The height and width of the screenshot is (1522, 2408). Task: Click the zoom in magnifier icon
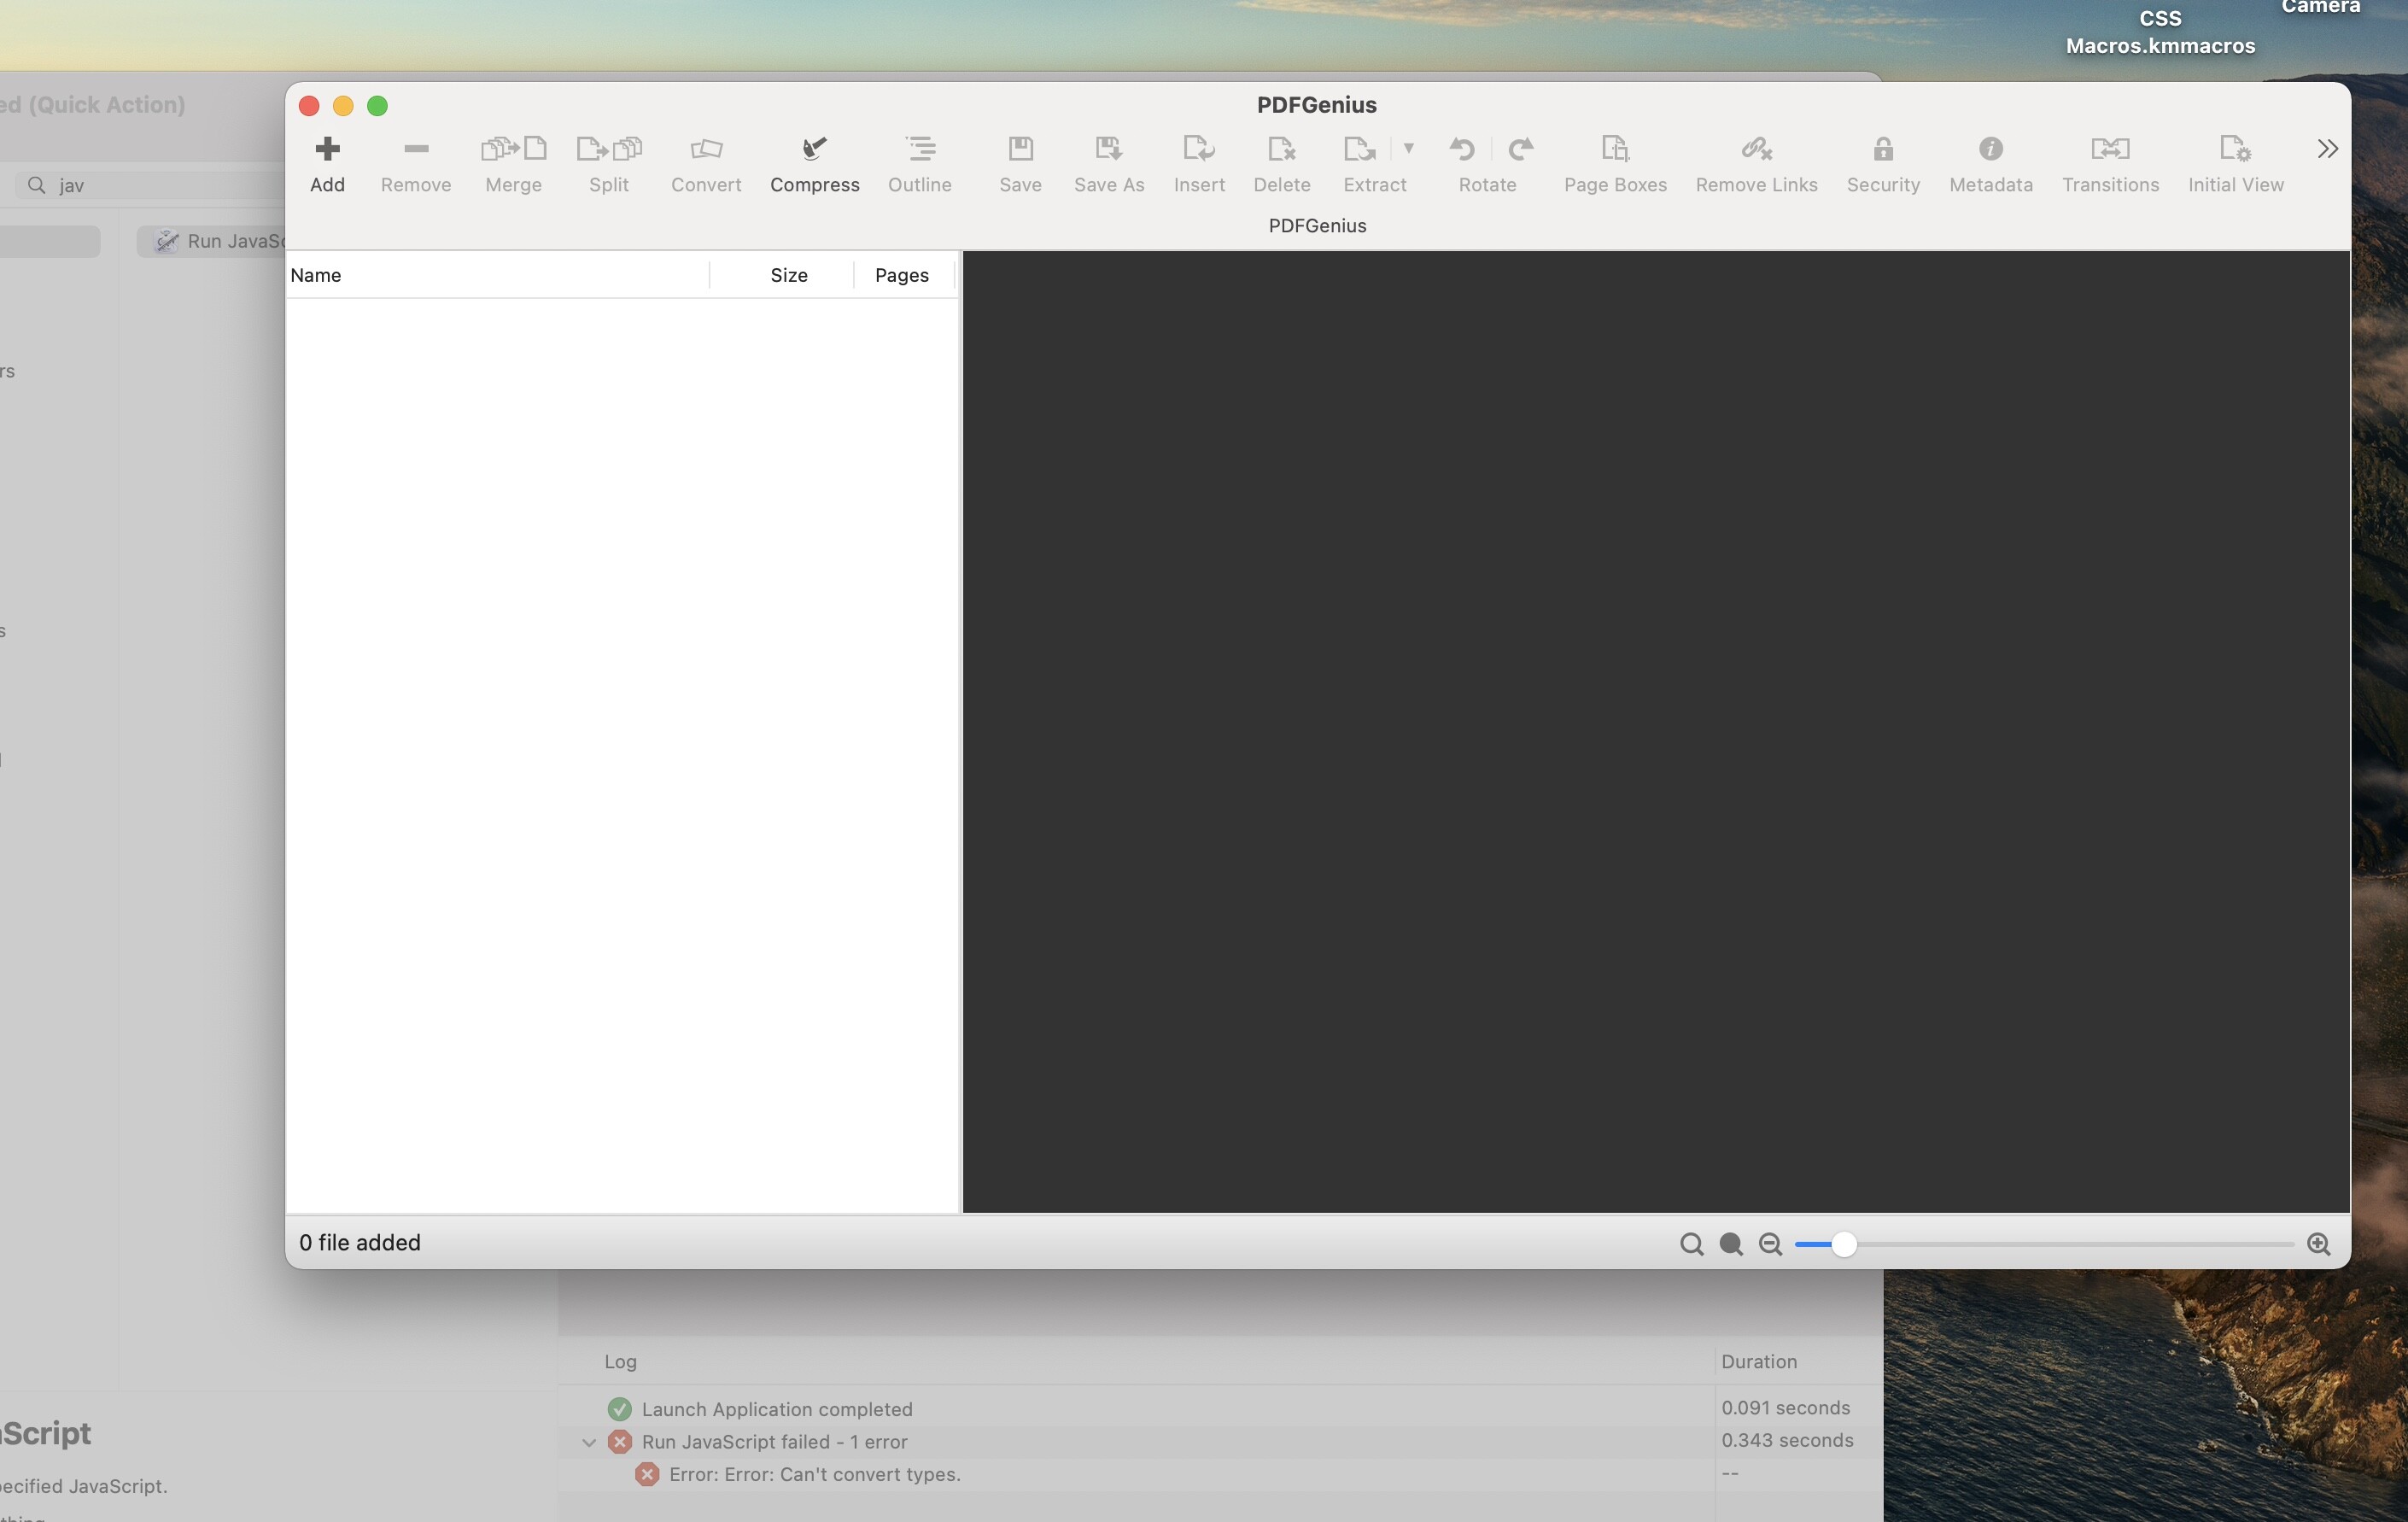pos(2319,1244)
